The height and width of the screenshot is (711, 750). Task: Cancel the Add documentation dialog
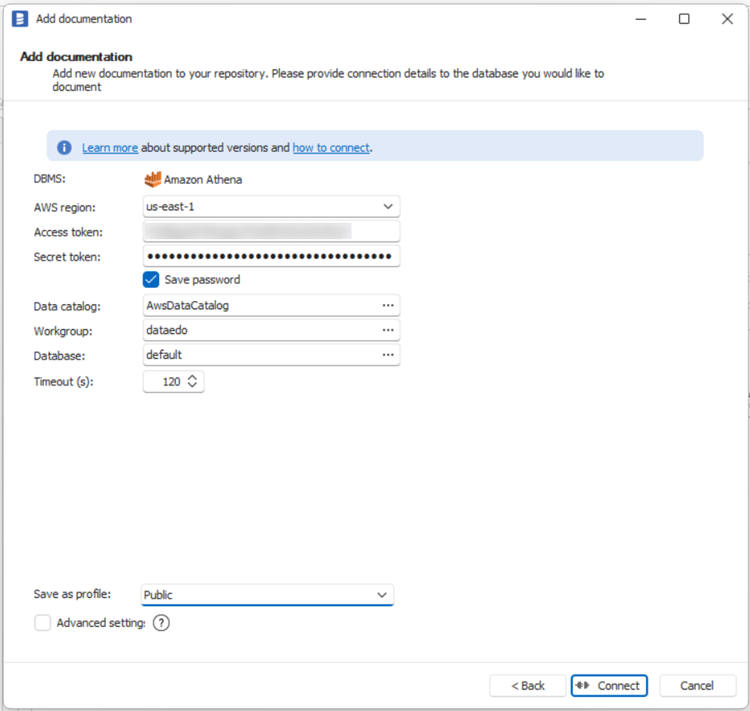coord(697,686)
